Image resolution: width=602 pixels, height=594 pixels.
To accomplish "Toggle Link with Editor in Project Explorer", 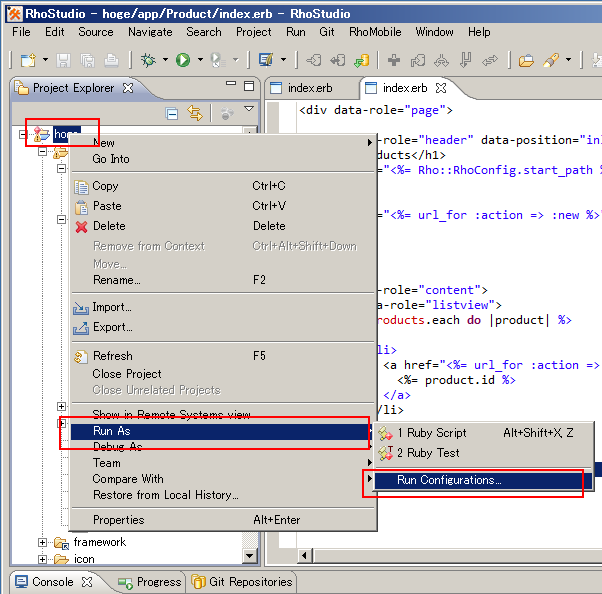I will pyautogui.click(x=195, y=113).
